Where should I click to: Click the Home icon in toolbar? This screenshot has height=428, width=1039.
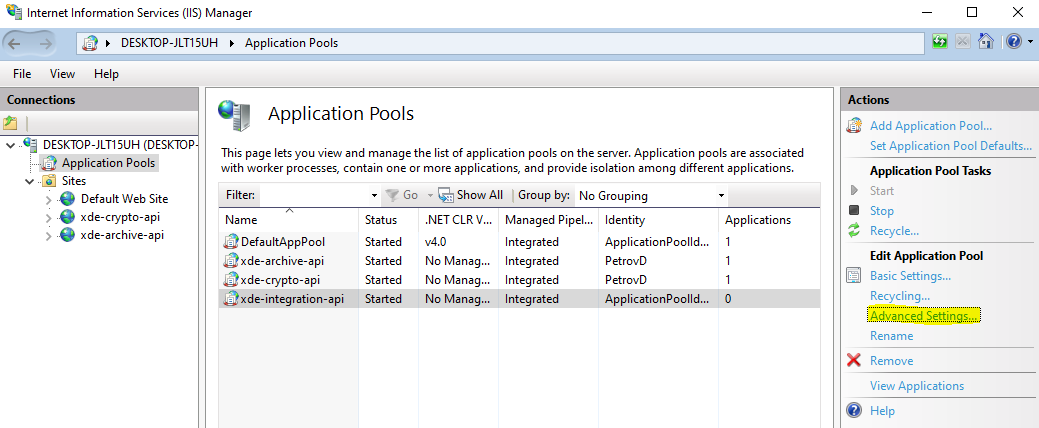(x=986, y=42)
